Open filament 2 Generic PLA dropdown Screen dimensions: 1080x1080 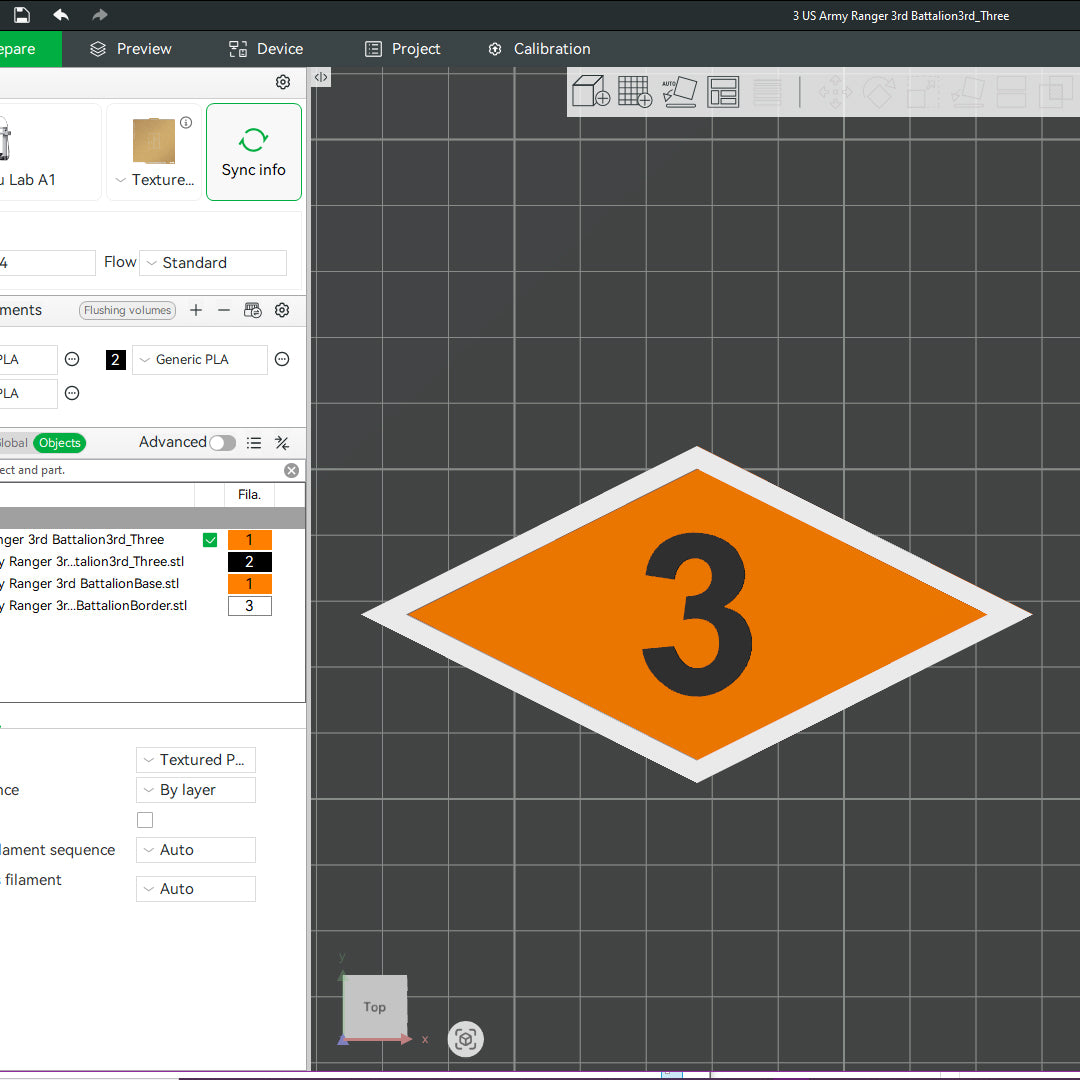click(x=200, y=360)
